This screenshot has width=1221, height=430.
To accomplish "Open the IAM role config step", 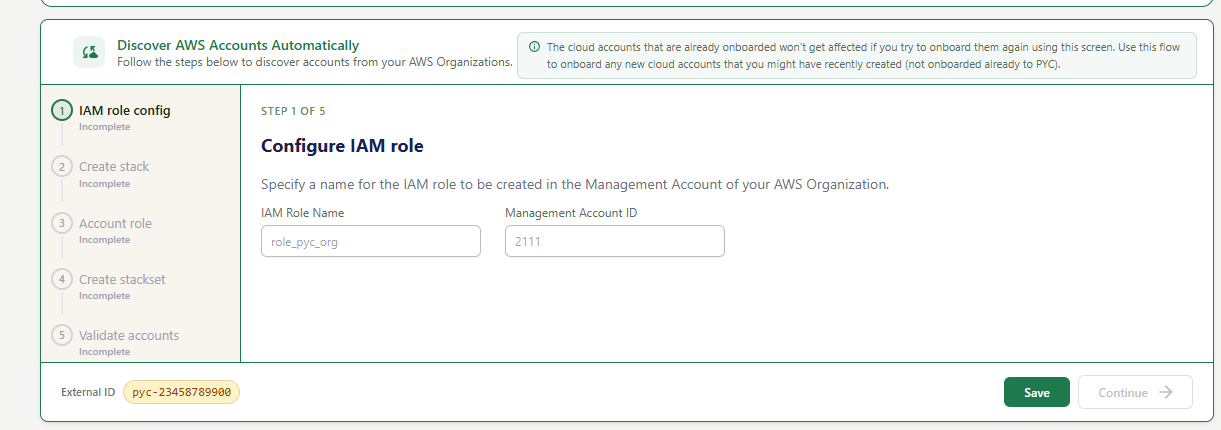I will 125,110.
